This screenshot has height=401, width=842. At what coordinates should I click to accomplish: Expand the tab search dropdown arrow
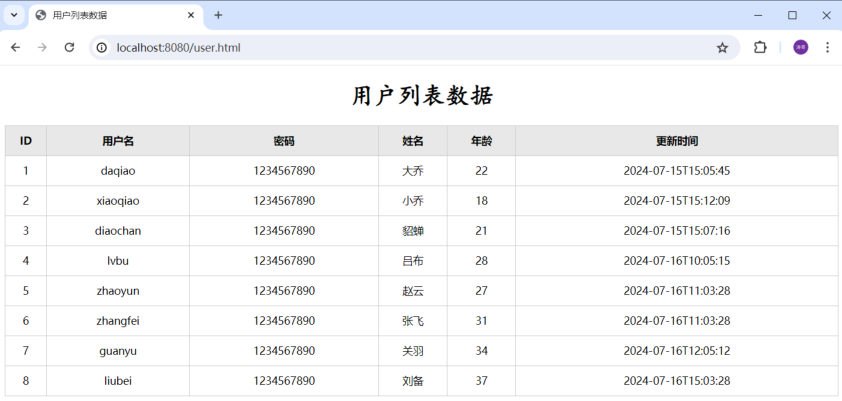(14, 15)
